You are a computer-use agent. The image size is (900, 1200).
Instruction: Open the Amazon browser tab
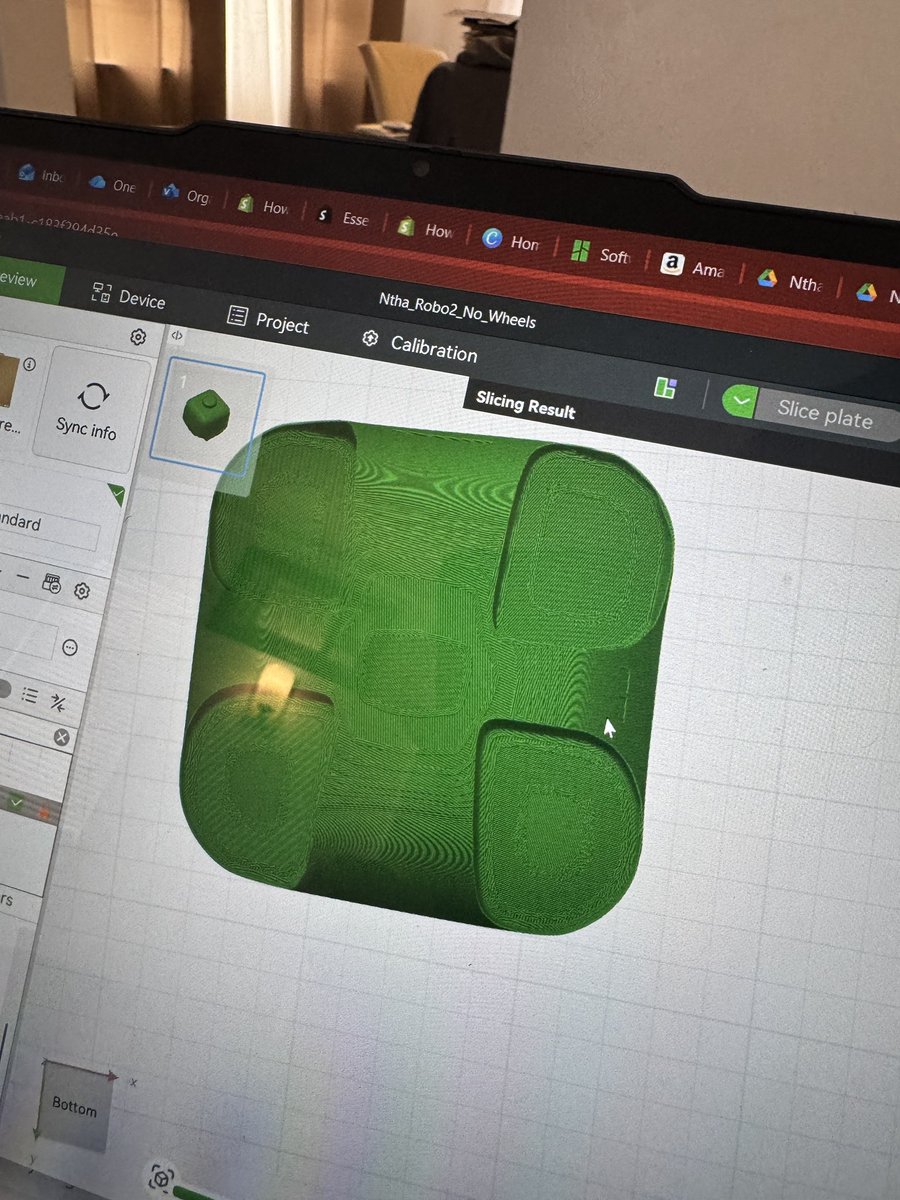(x=693, y=265)
